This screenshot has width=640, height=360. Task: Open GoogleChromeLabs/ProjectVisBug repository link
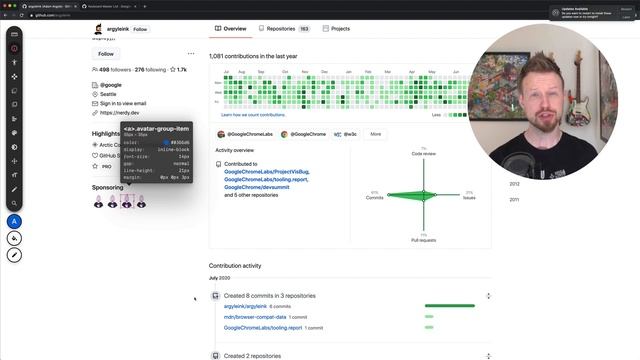coord(267,172)
